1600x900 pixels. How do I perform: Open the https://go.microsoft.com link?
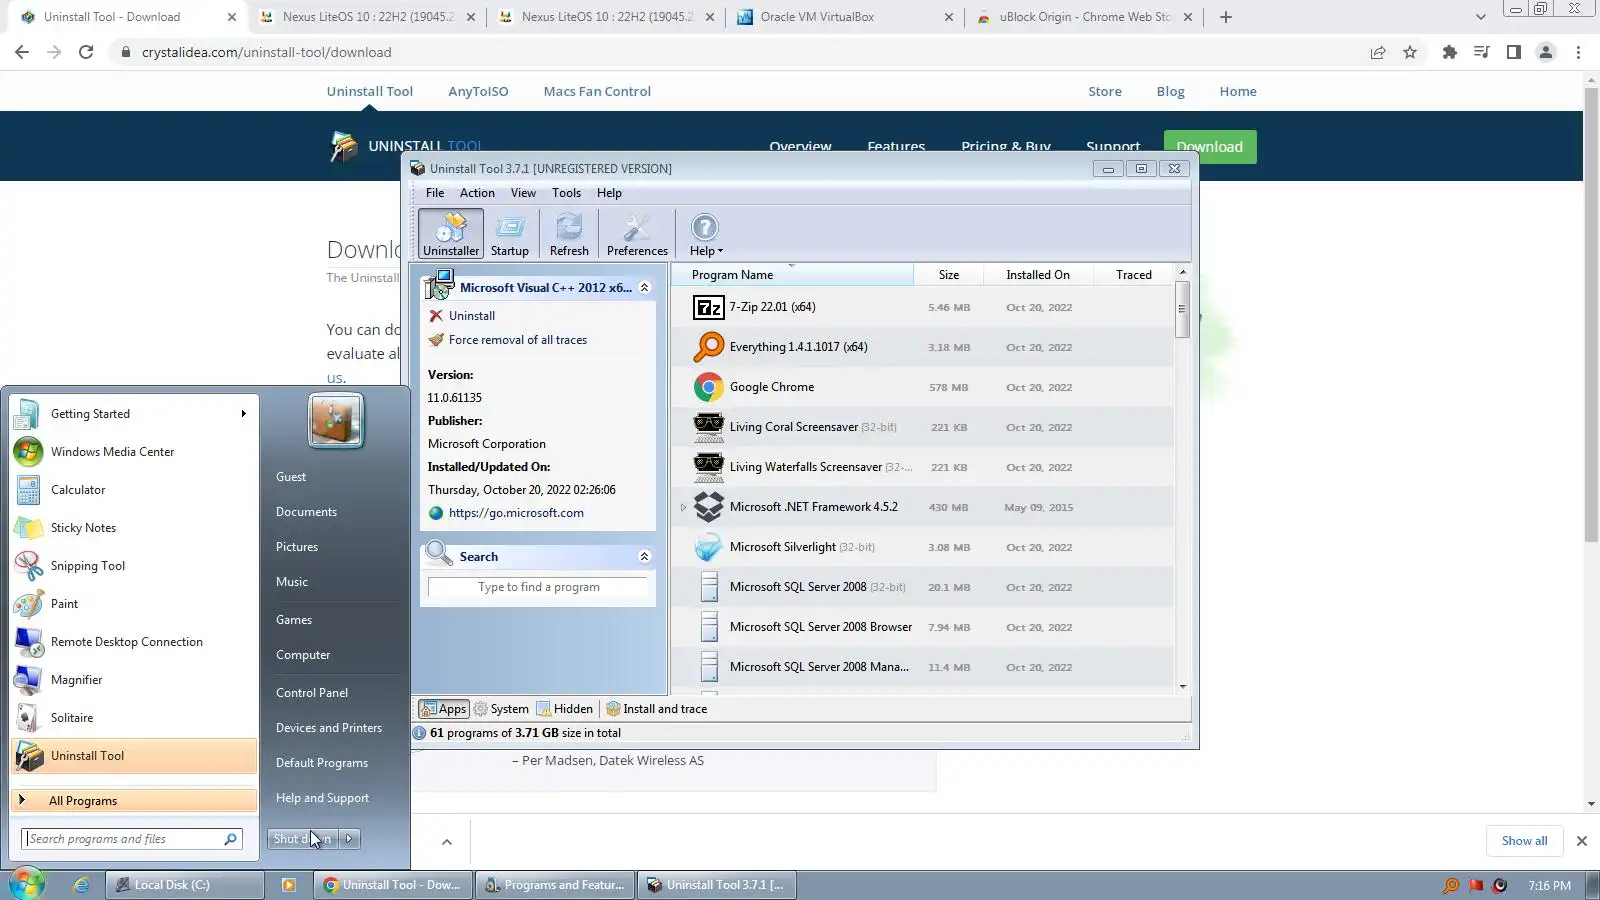(516, 513)
